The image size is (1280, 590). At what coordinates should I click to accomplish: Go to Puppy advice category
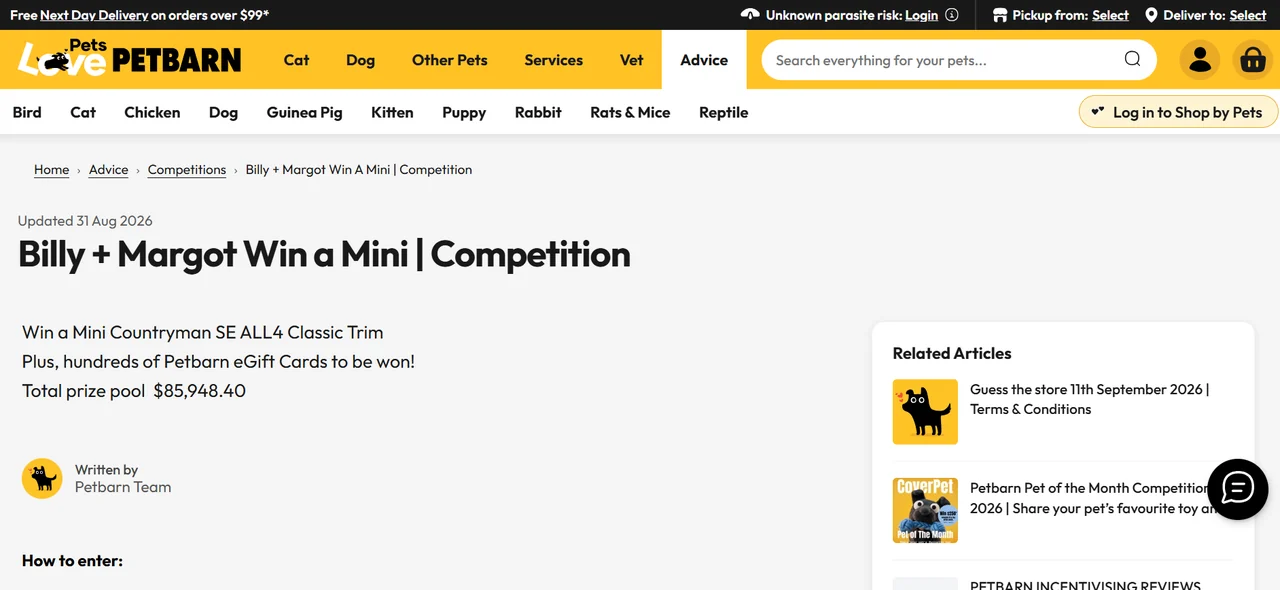464,112
